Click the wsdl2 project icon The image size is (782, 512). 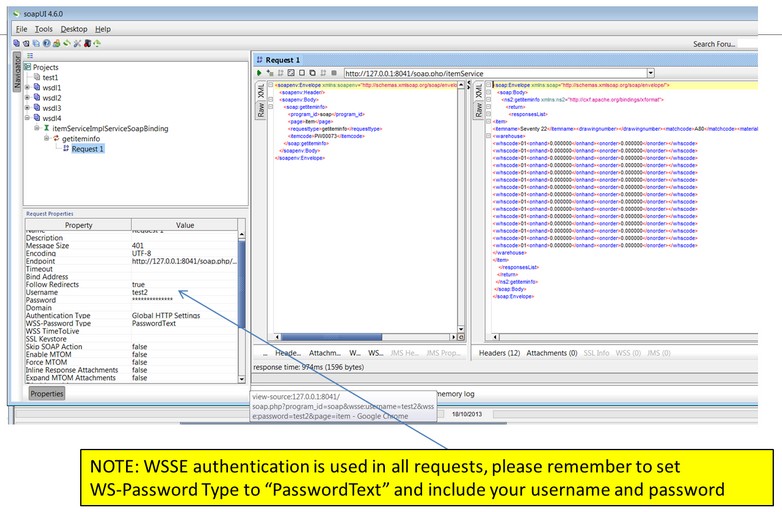pyautogui.click(x=35, y=98)
